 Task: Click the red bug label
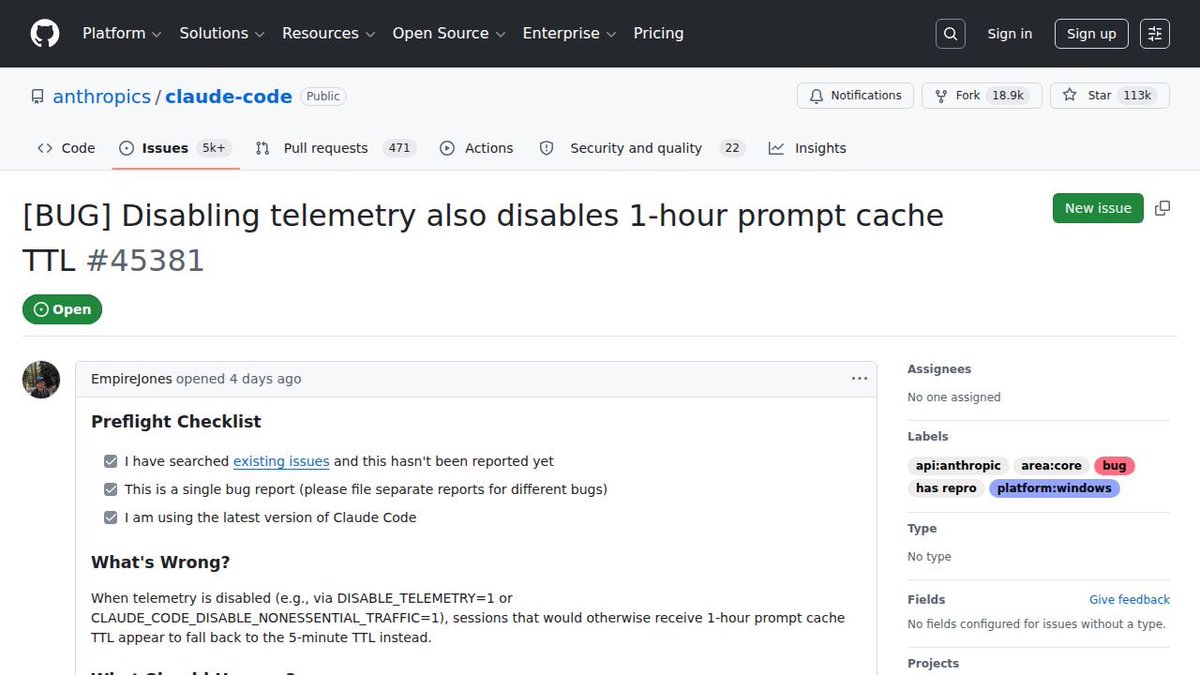(1114, 465)
